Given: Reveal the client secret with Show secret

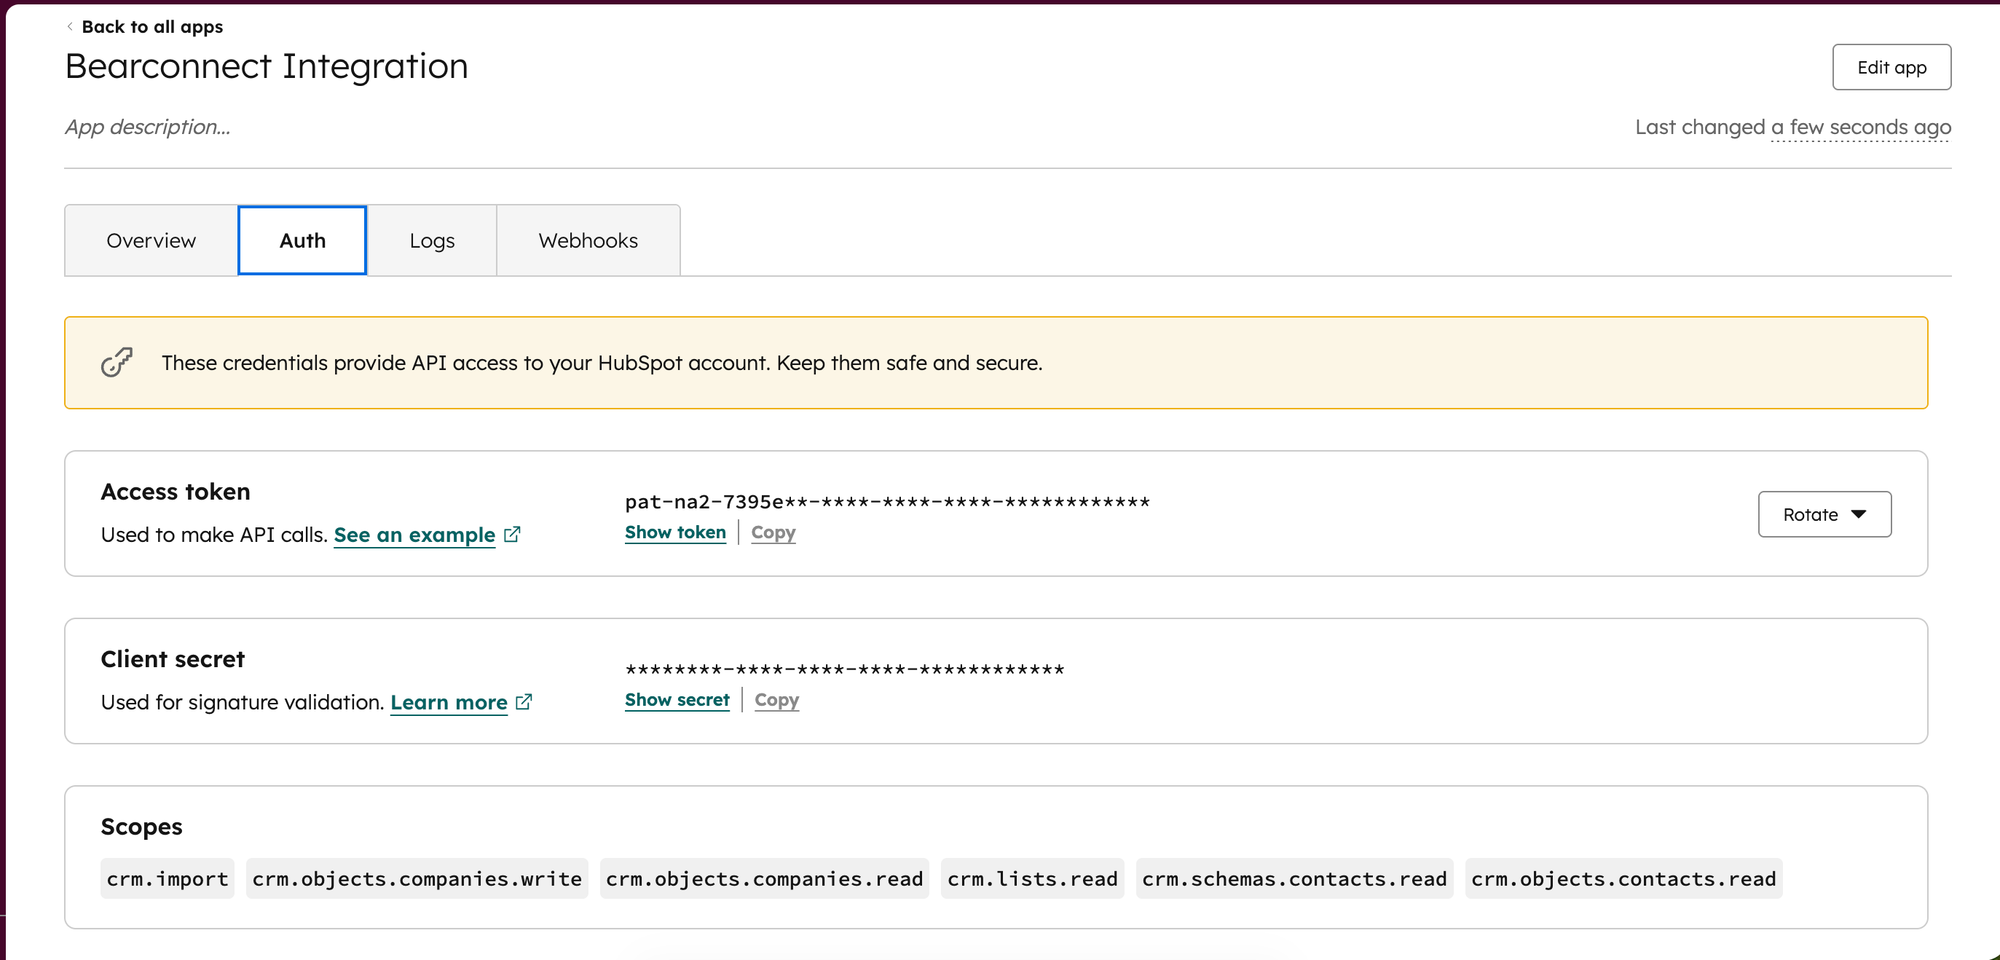Looking at the screenshot, I should (677, 700).
